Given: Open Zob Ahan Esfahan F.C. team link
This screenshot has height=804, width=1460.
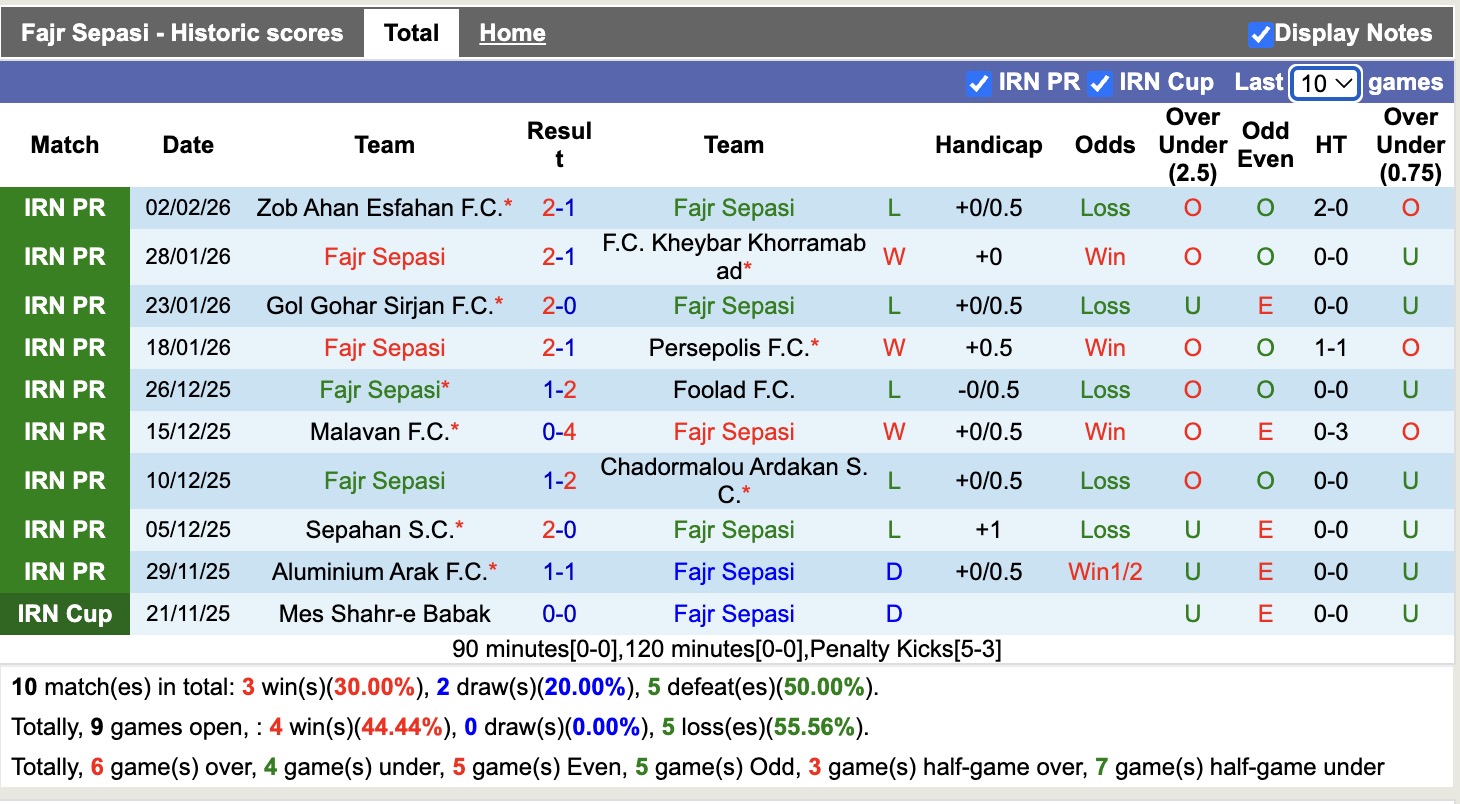Looking at the screenshot, I should (x=380, y=208).
